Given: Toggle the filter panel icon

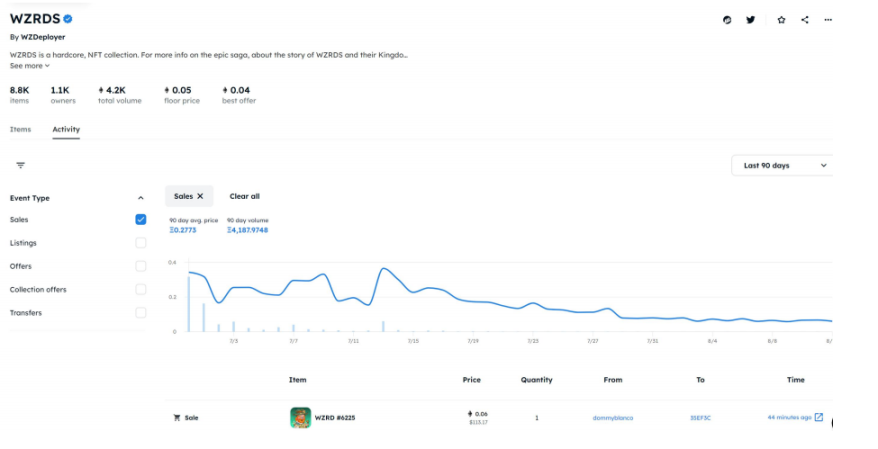Looking at the screenshot, I should coord(20,165).
